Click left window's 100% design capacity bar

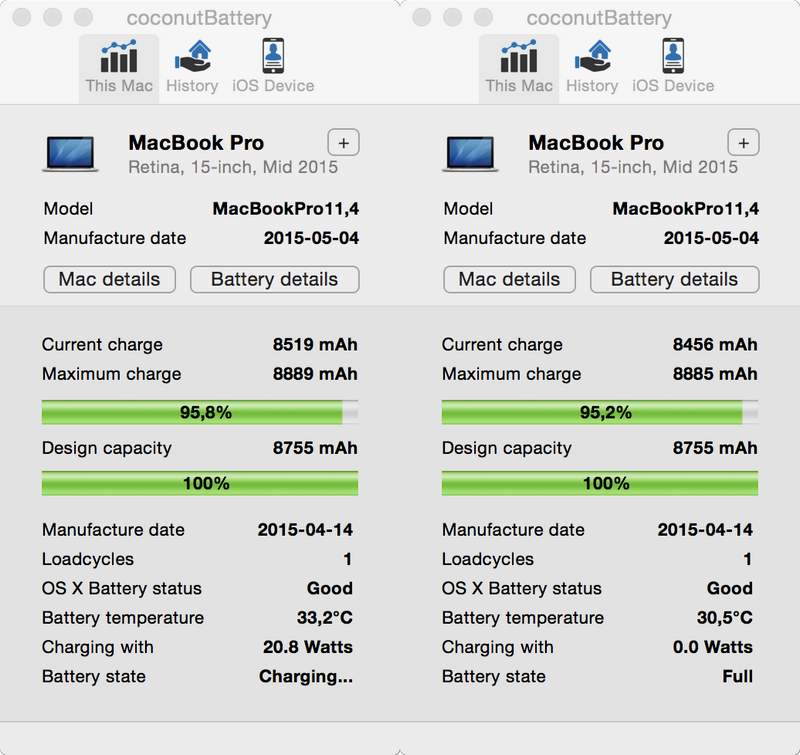click(x=199, y=484)
